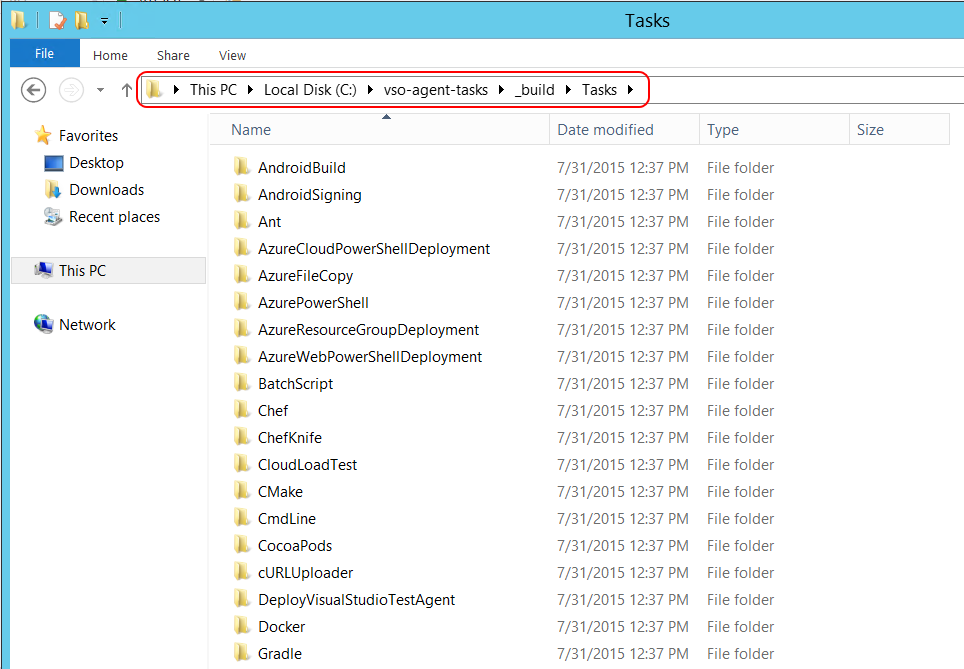Viewport: 964px width, 669px height.
Task: Select the AzureWebPowerShellDeployment folder icon
Action: click(x=242, y=356)
